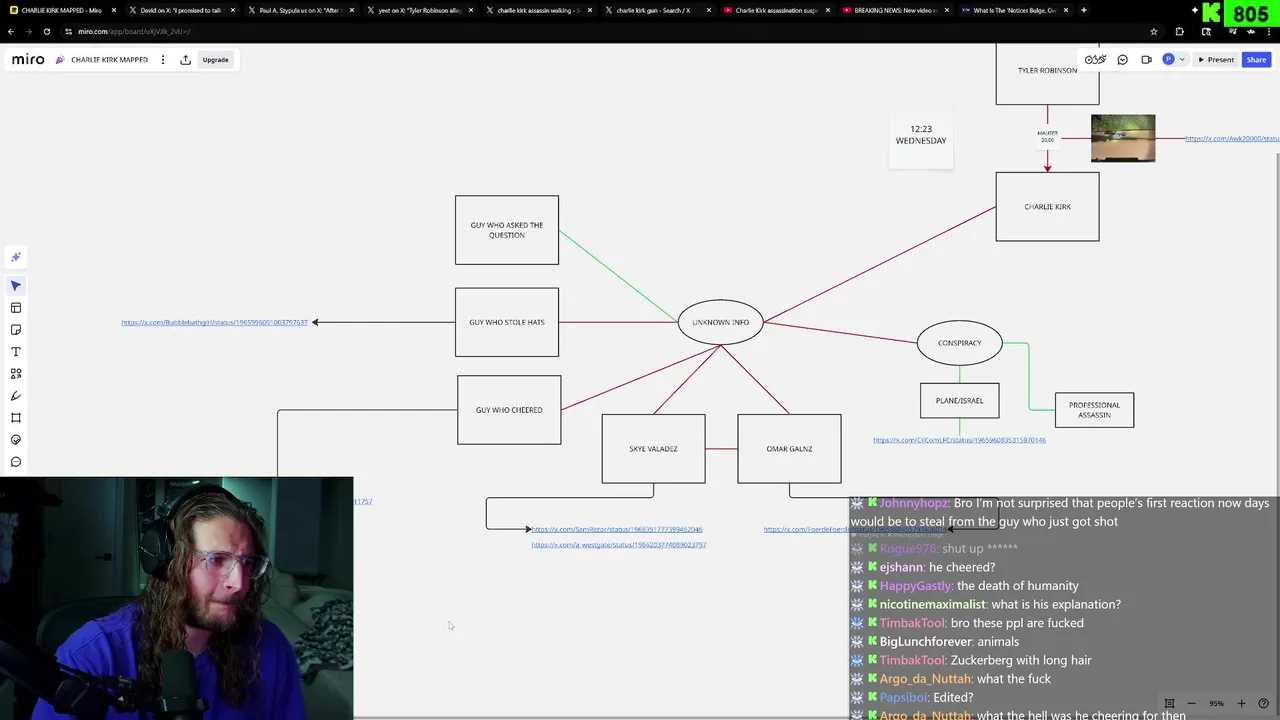Open the a_westgate x.com link

pos(618,545)
